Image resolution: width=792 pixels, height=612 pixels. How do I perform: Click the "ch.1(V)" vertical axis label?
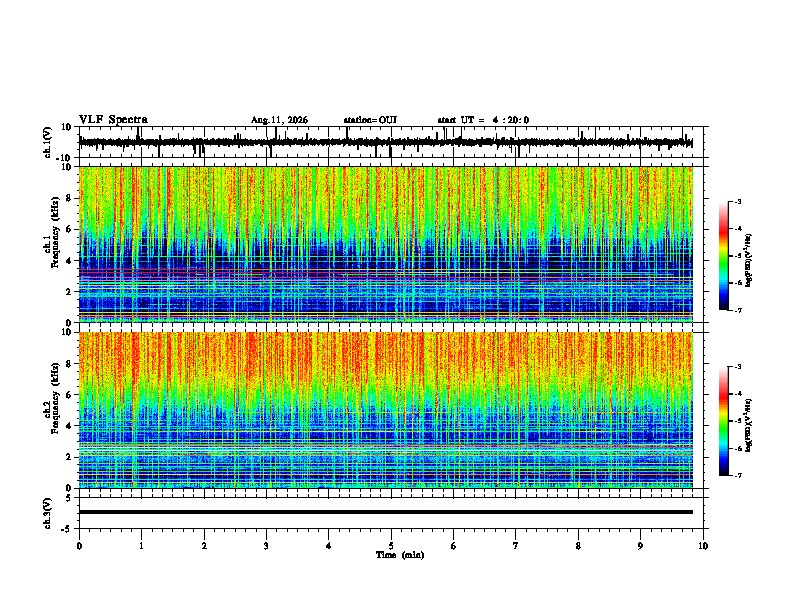pyautogui.click(x=48, y=142)
